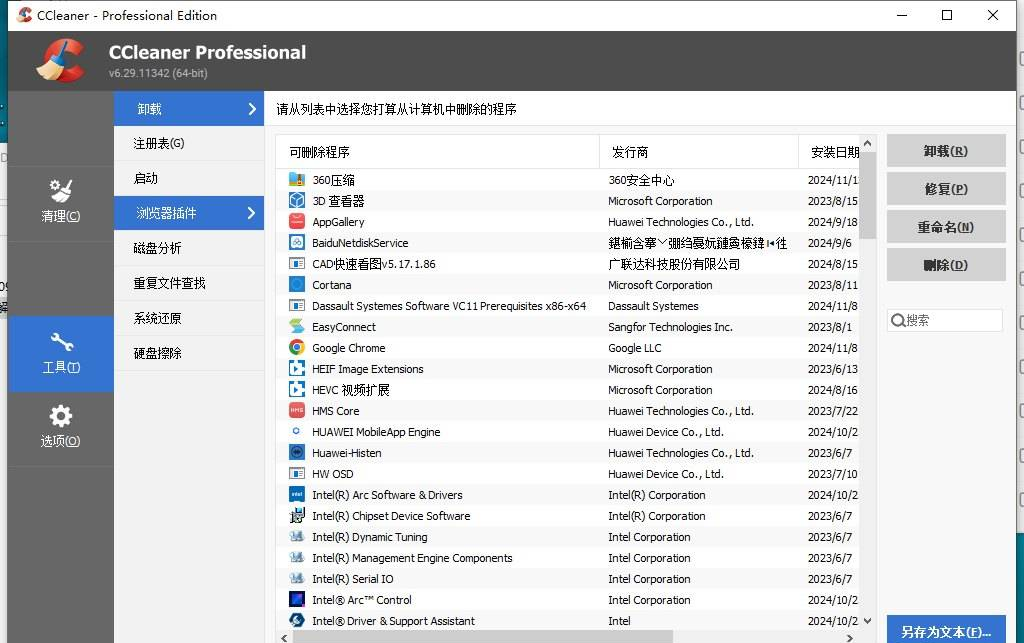Open the 注册表(G) registry section
Image resolution: width=1024 pixels, height=643 pixels.
point(159,144)
